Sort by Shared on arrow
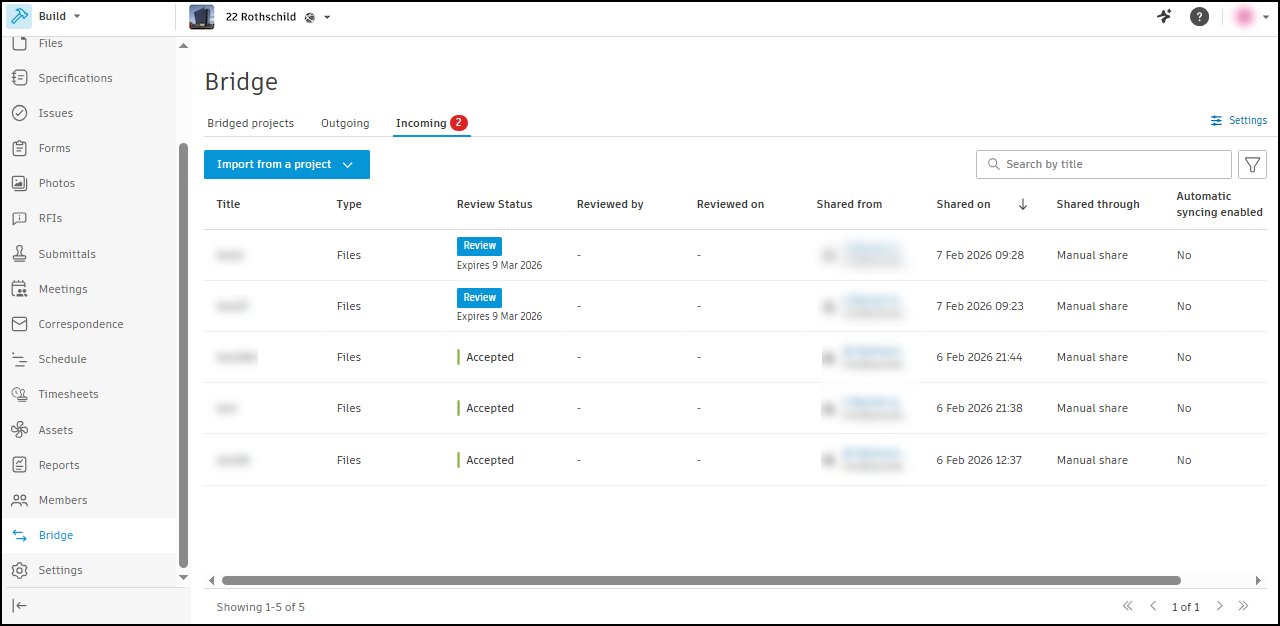 coord(1023,204)
